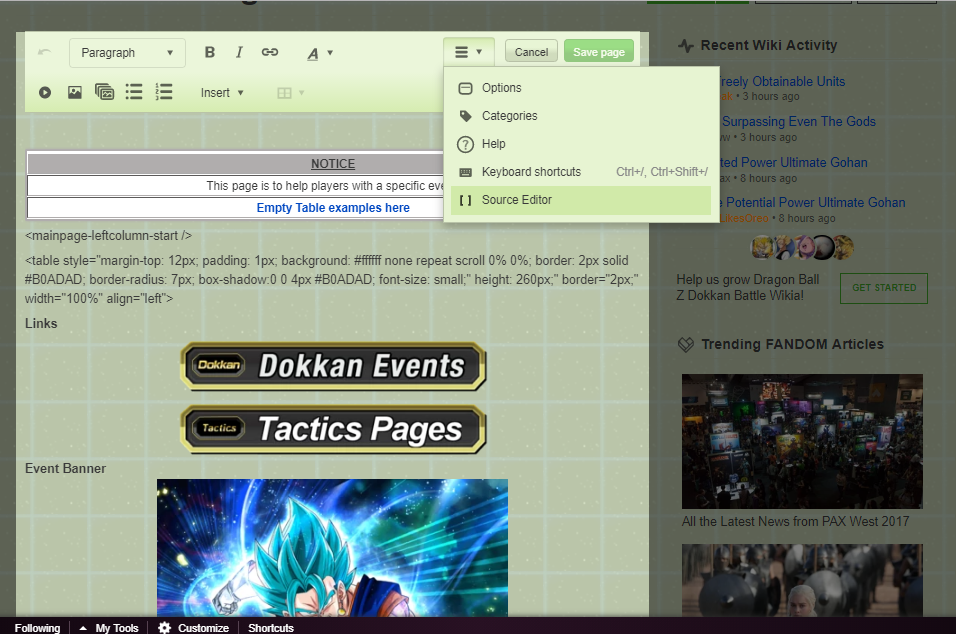This screenshot has height=634, width=956.
Task: Open the second trending article thumbnail
Action: pyautogui.click(x=802, y=580)
